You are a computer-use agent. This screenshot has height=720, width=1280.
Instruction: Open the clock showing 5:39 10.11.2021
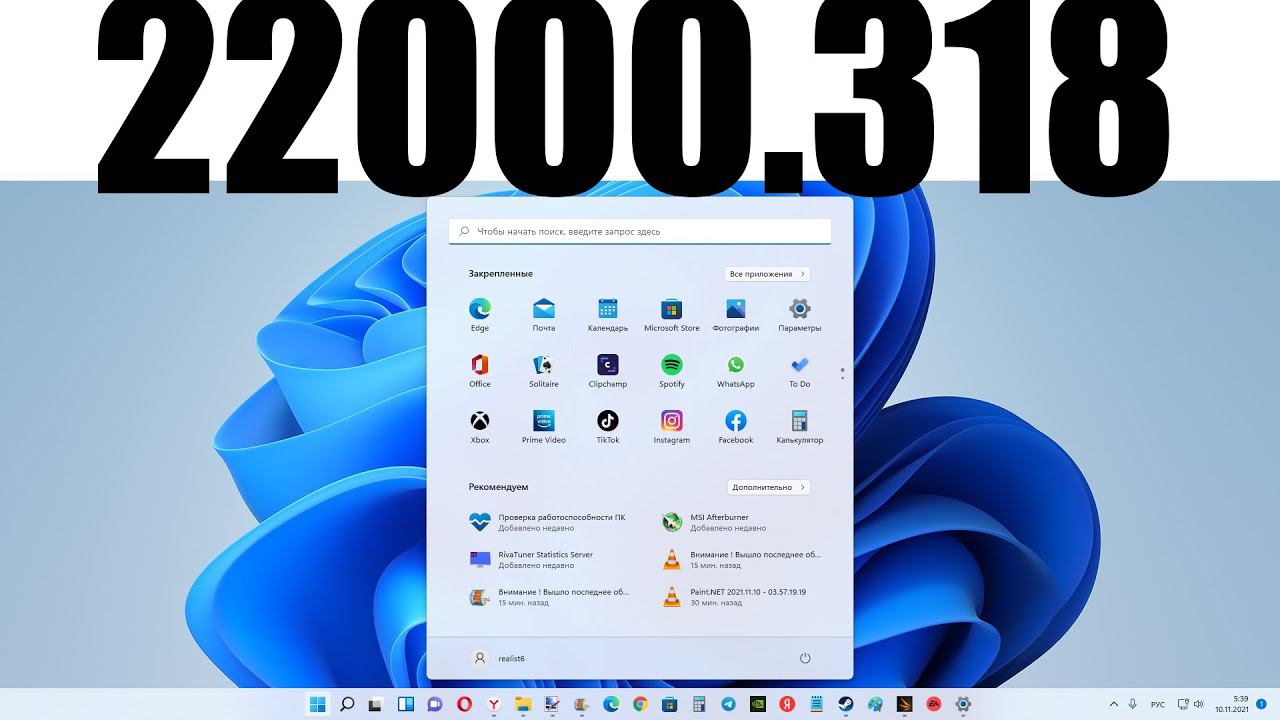[1231, 704]
